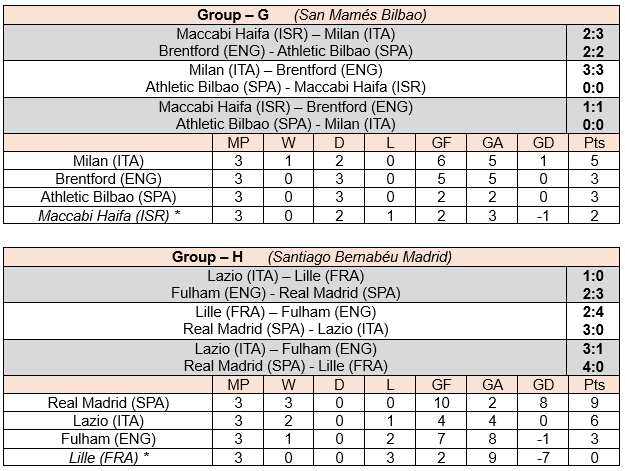625x471 pixels.
Task: Click the MP column header in Group G
Action: [x=238, y=143]
